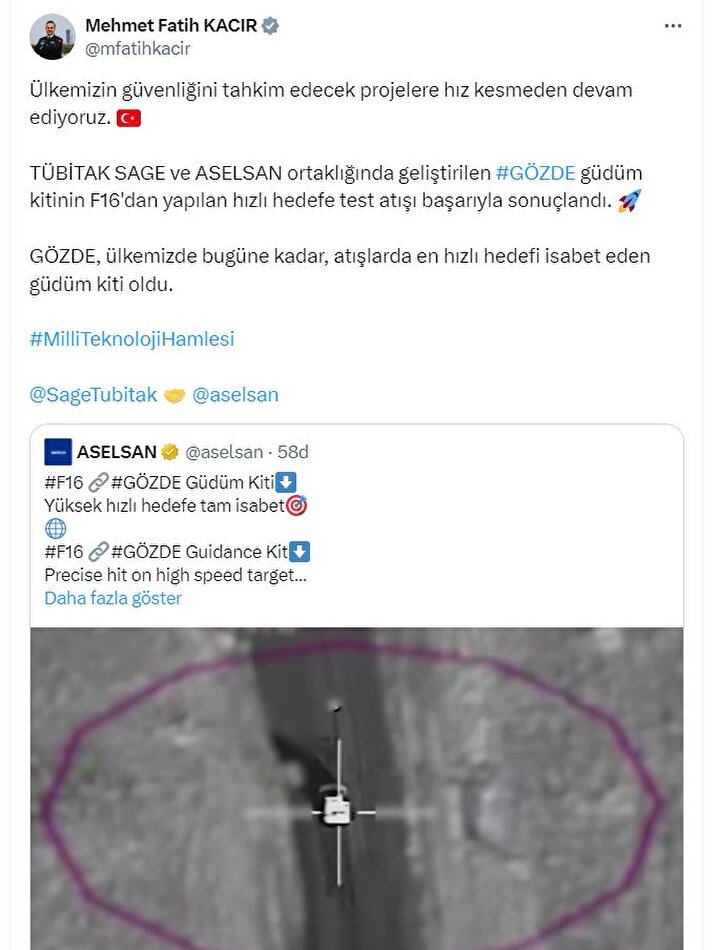
Task: Click Mehmet Fatih KACIR's profile avatar
Action: coord(52,37)
